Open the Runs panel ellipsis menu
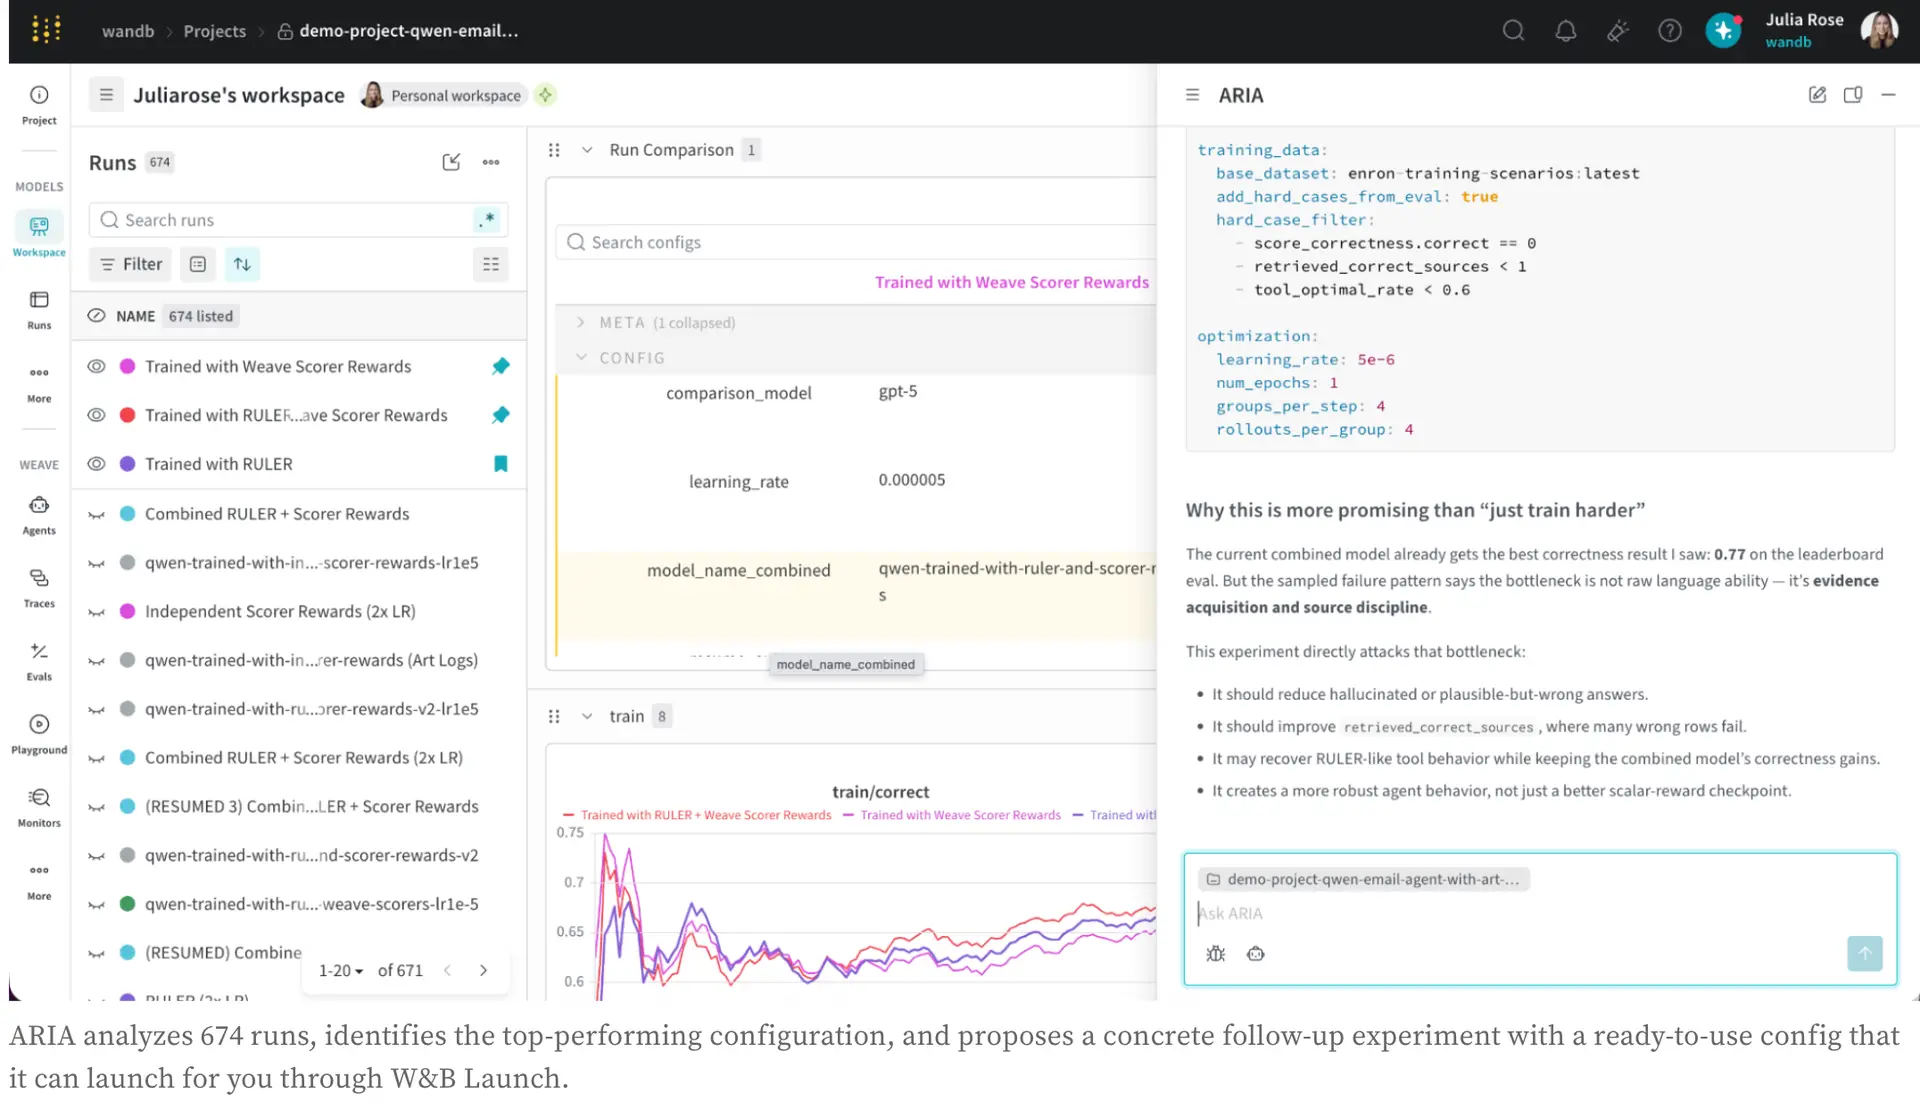Viewport: 1920px width, 1110px height. coord(491,162)
